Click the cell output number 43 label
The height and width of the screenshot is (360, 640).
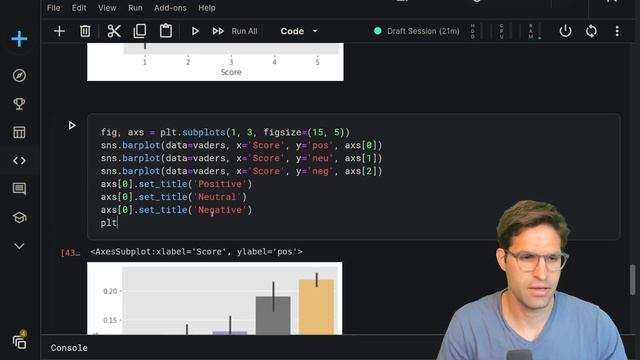point(70,253)
